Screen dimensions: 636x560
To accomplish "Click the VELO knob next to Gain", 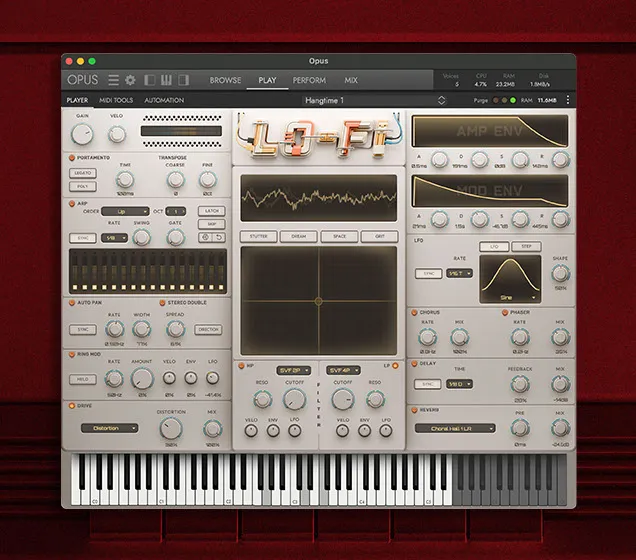I will (x=117, y=134).
